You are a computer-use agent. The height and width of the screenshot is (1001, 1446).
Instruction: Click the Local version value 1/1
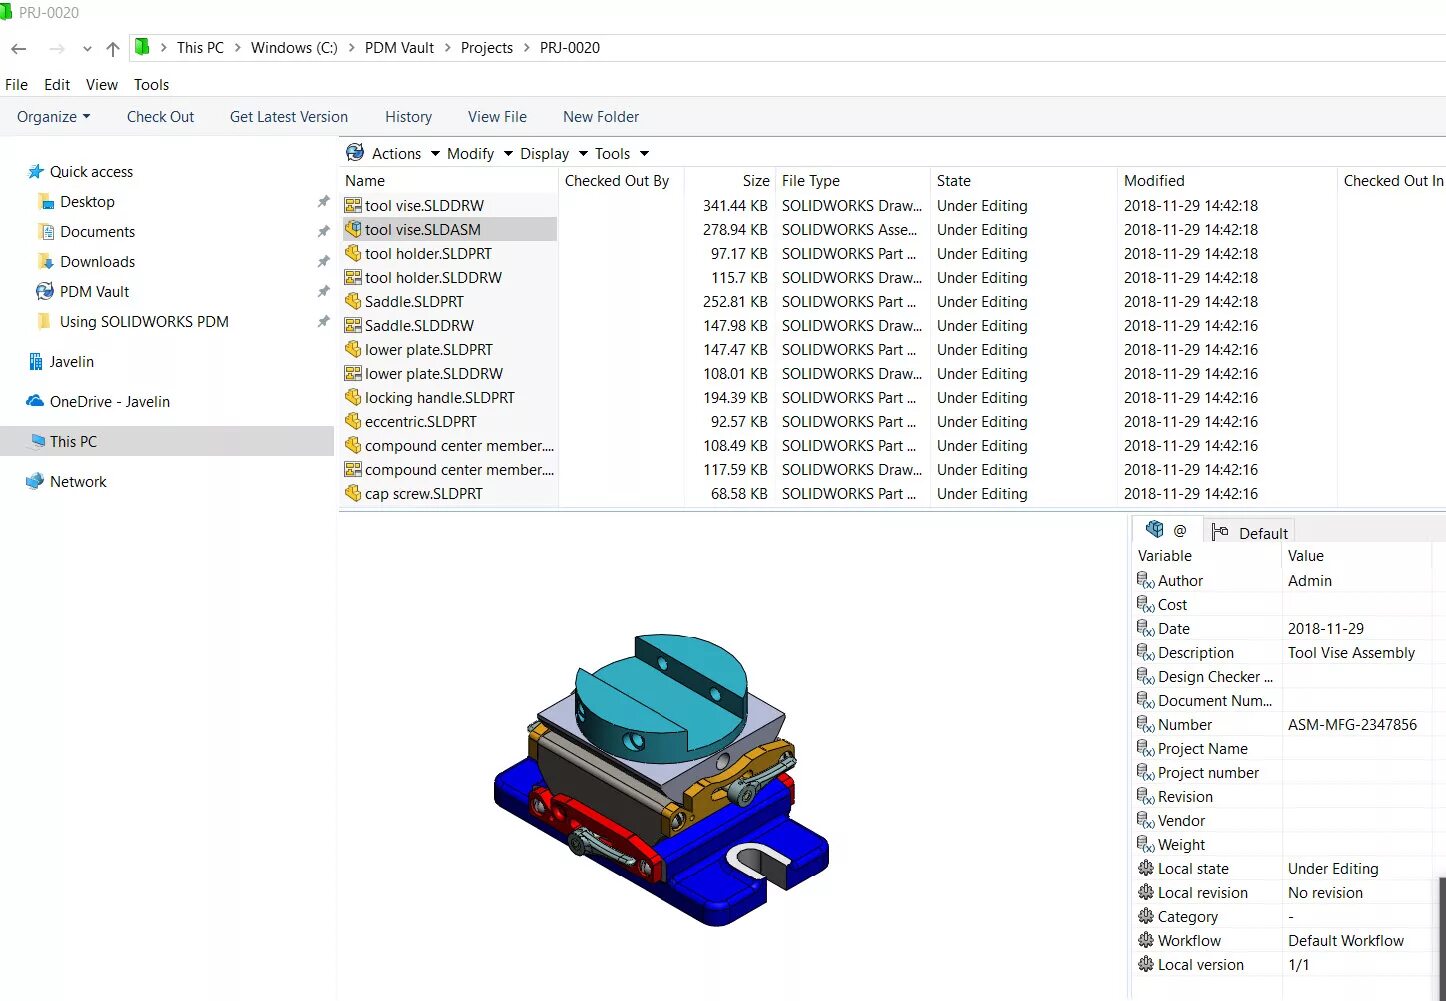[x=1298, y=964]
